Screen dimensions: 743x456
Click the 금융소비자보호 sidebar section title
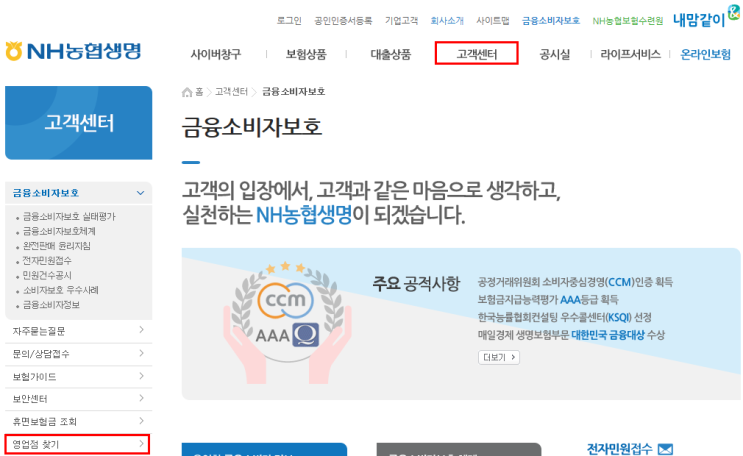point(45,193)
